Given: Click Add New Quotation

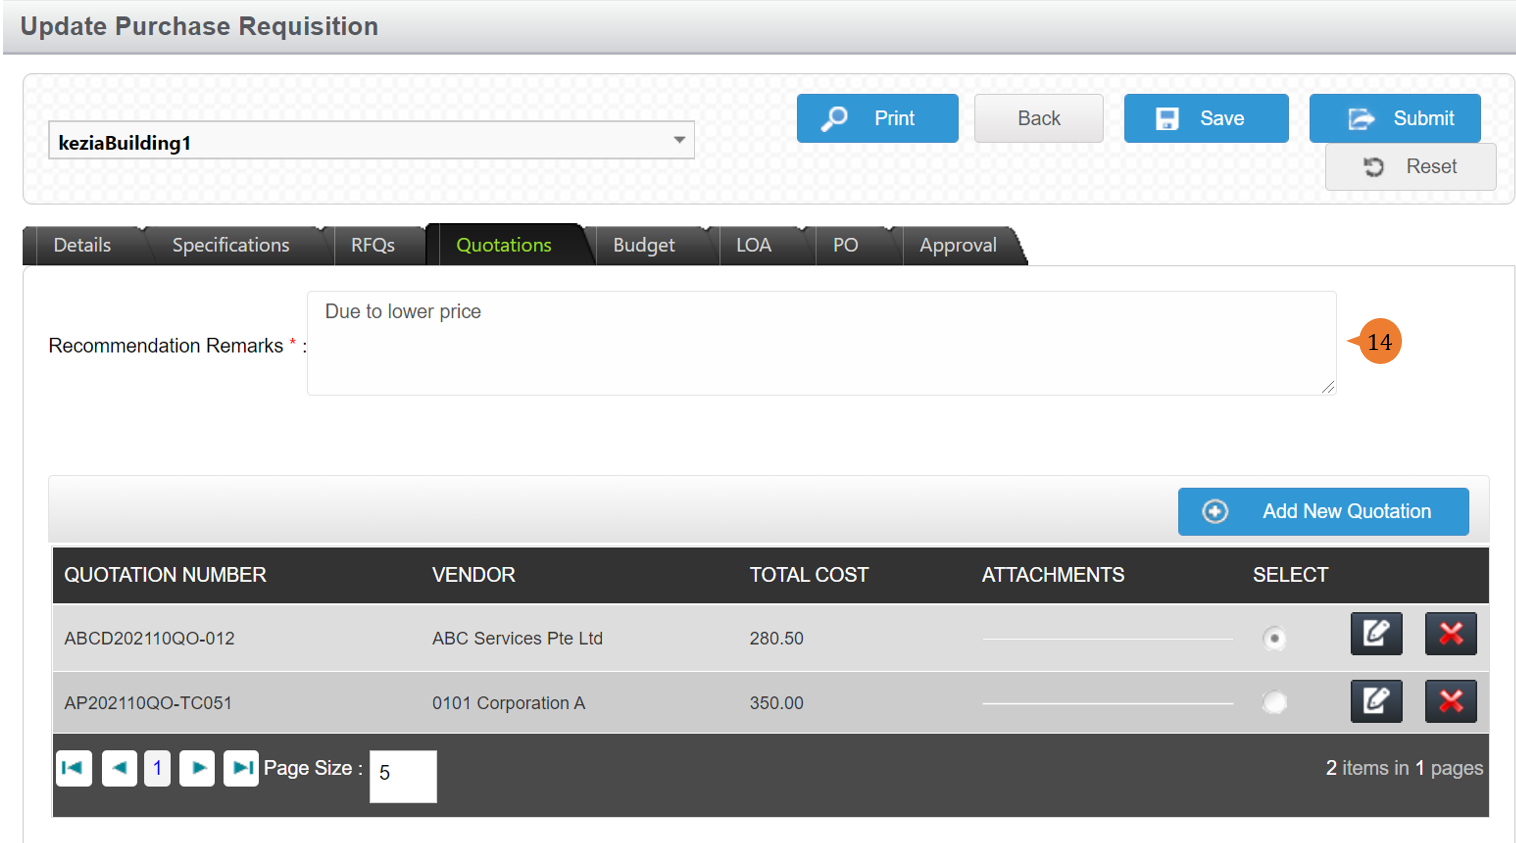Looking at the screenshot, I should click(1323, 511).
